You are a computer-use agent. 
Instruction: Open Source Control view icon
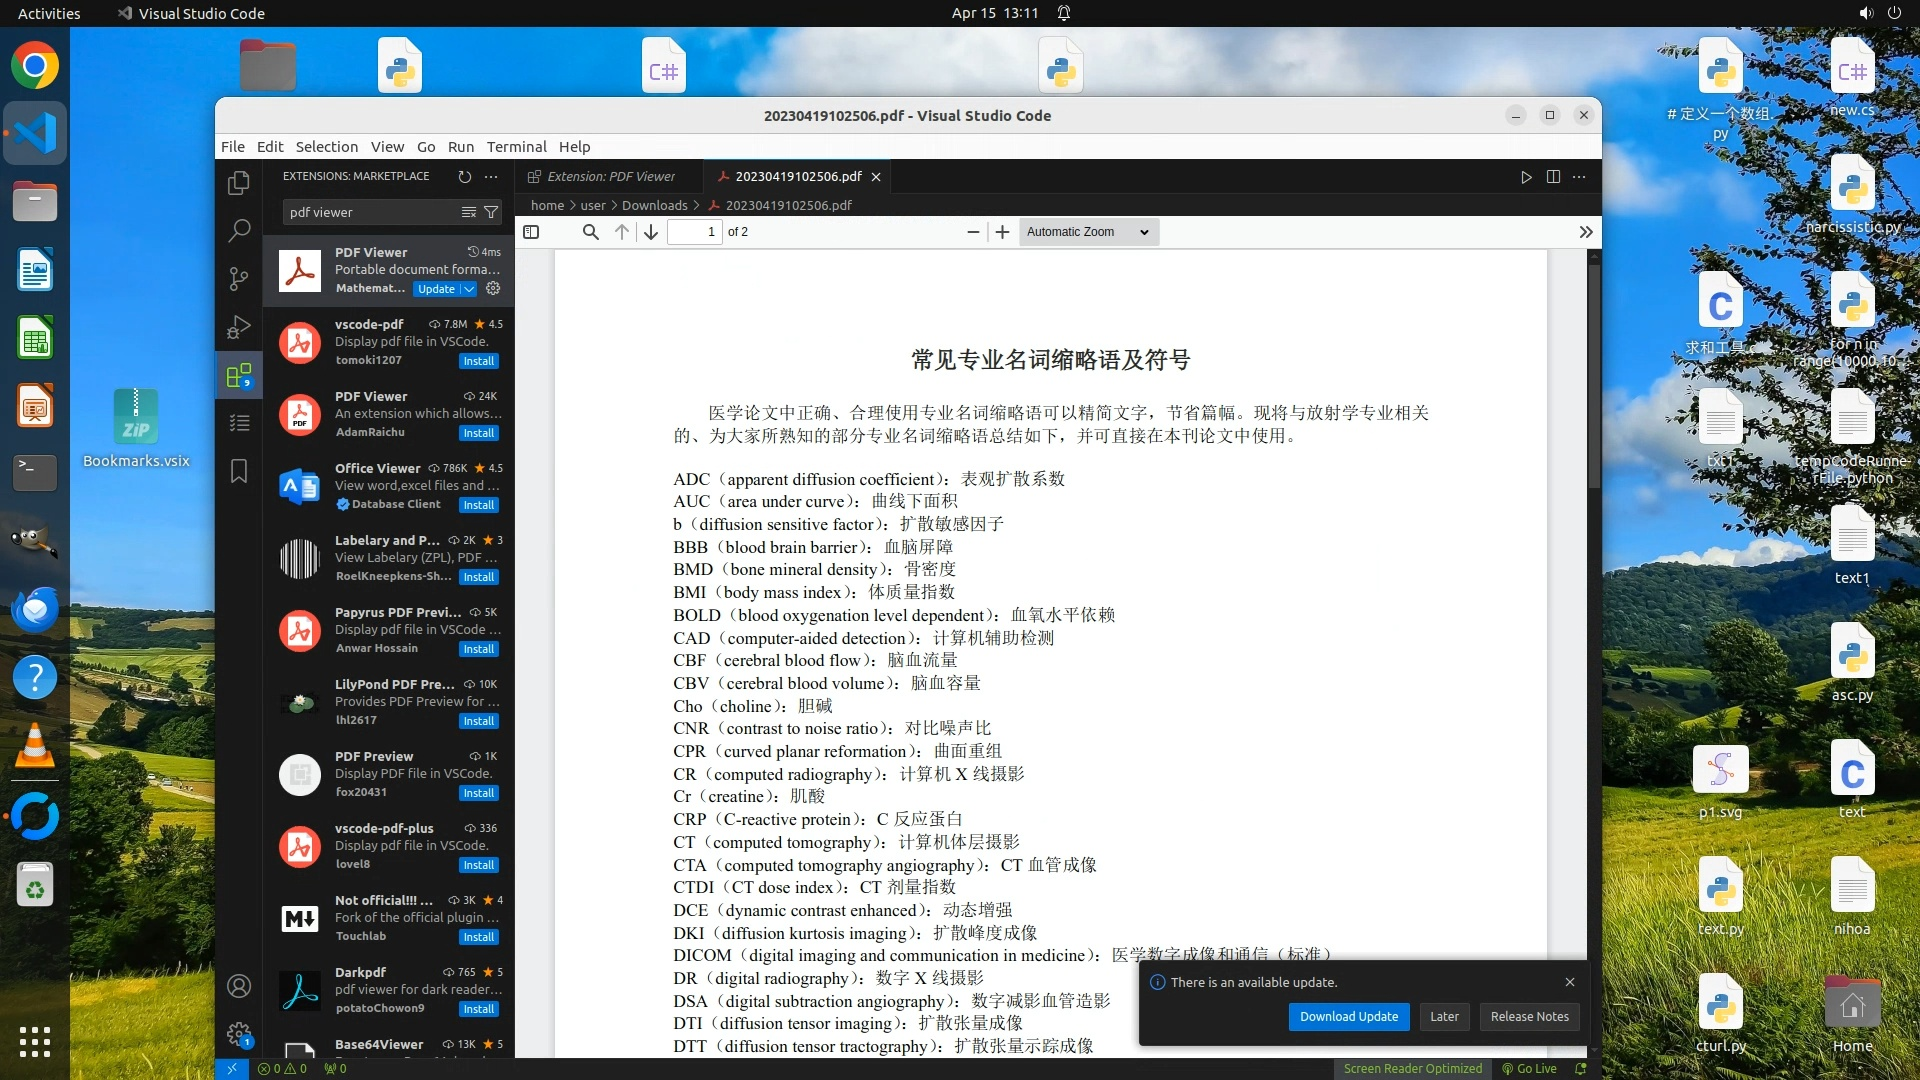pyautogui.click(x=239, y=279)
